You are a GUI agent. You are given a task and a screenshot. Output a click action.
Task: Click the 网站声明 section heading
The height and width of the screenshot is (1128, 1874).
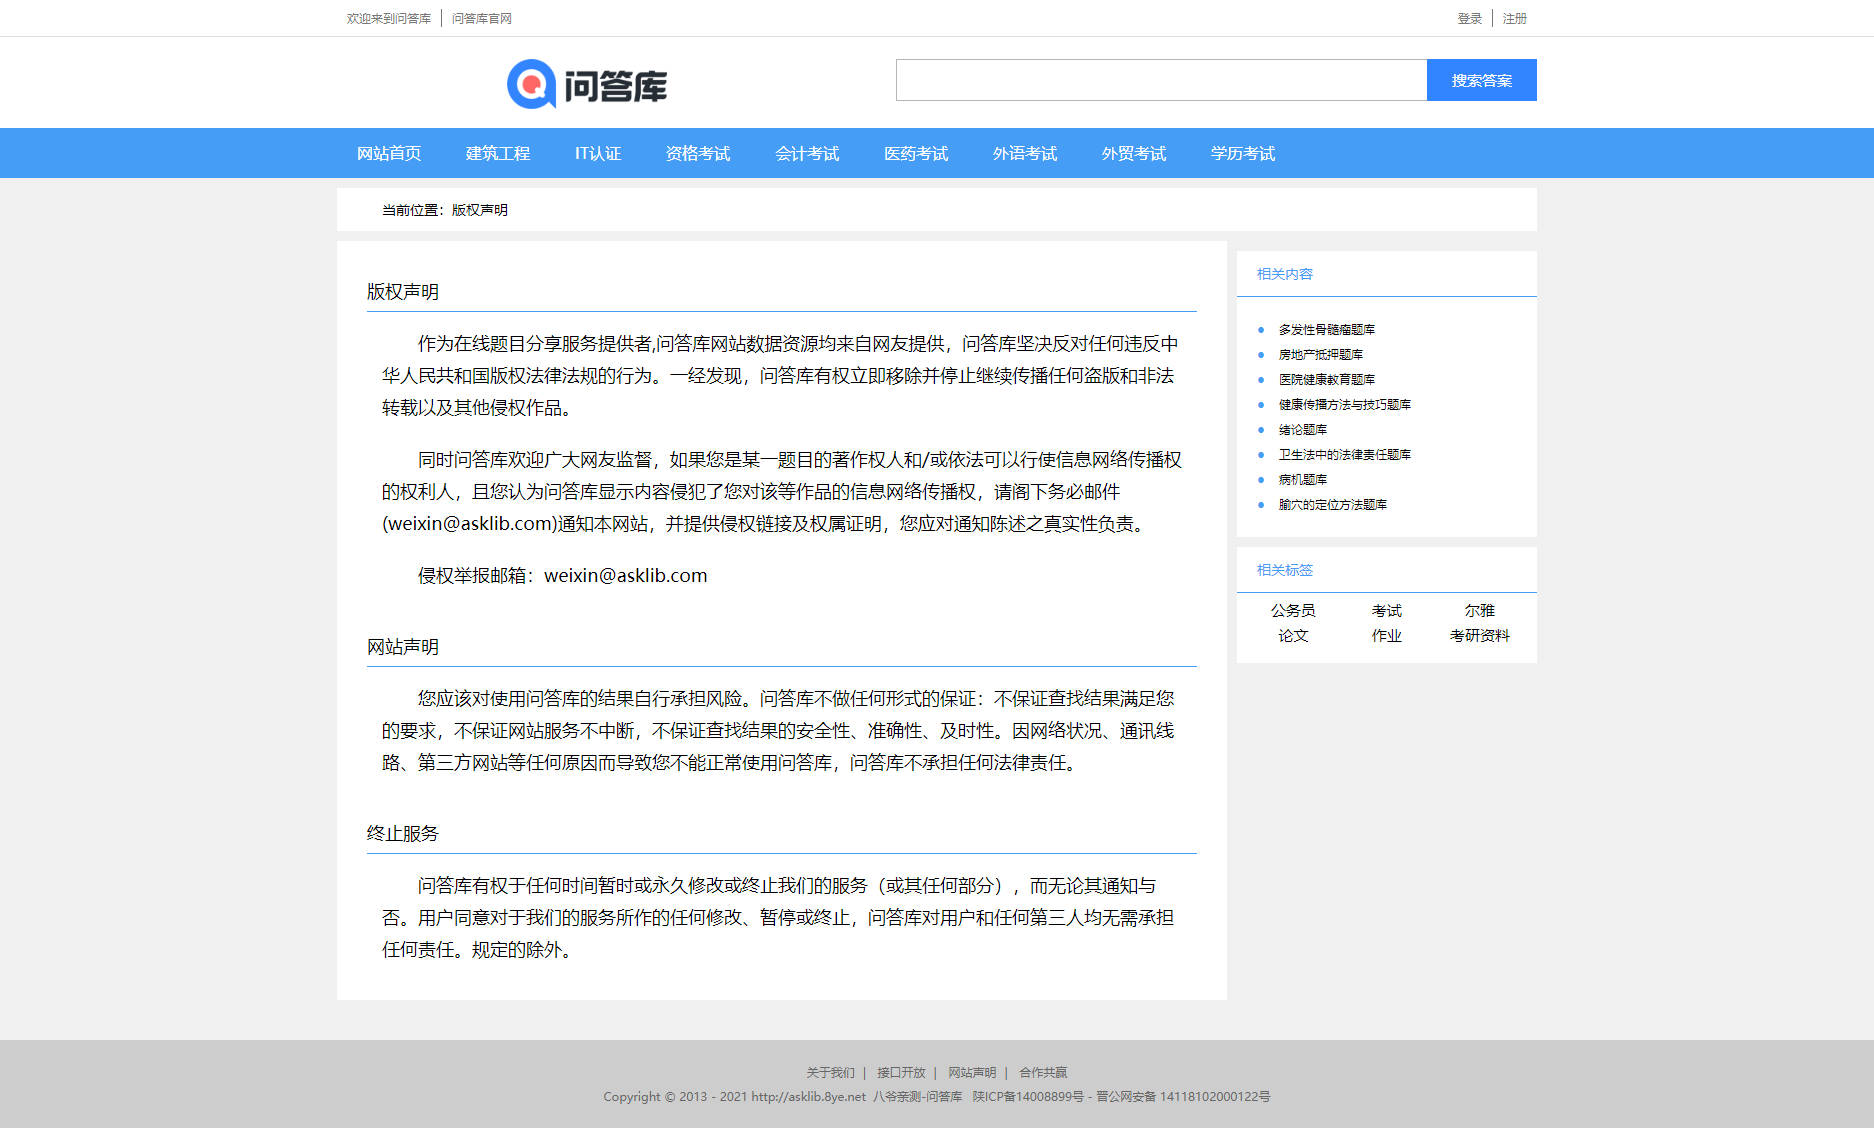coord(403,647)
